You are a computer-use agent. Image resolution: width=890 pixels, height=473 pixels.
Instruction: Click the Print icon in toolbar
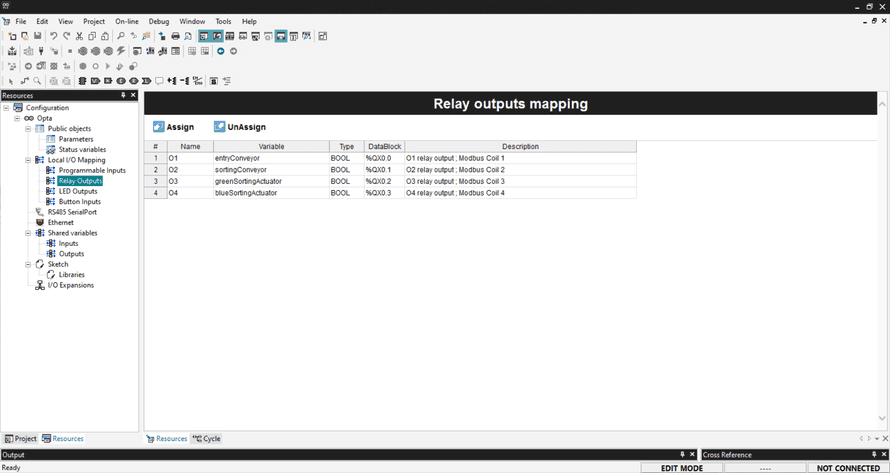[175, 36]
